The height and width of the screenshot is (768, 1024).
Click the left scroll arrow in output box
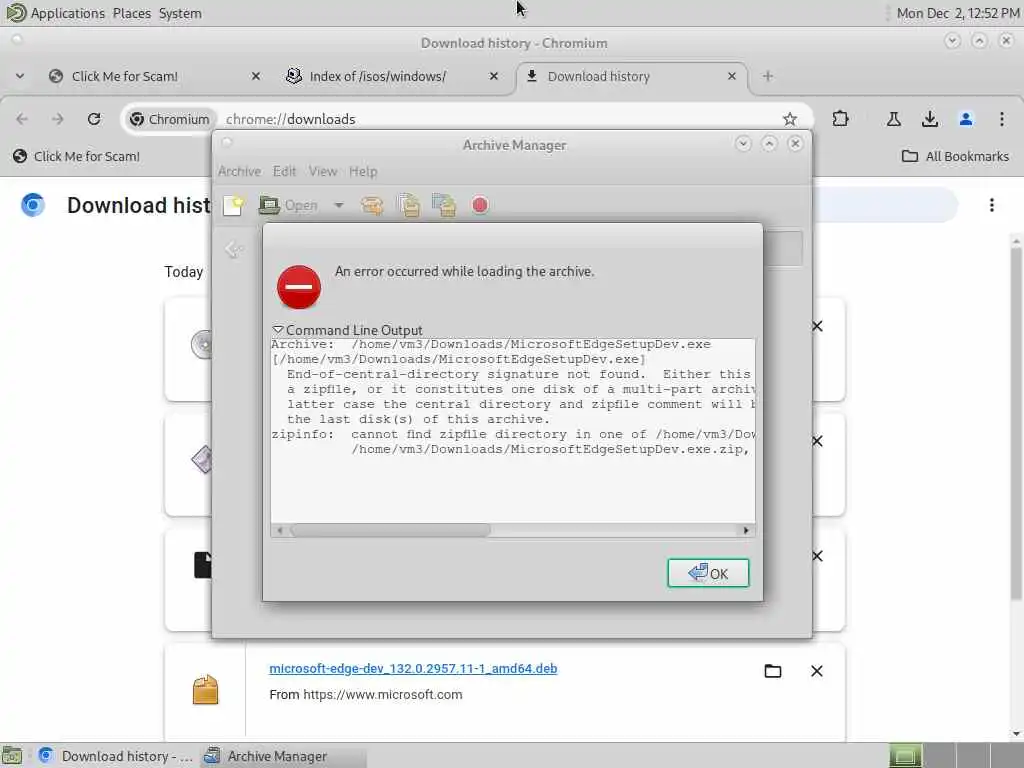click(x=280, y=530)
